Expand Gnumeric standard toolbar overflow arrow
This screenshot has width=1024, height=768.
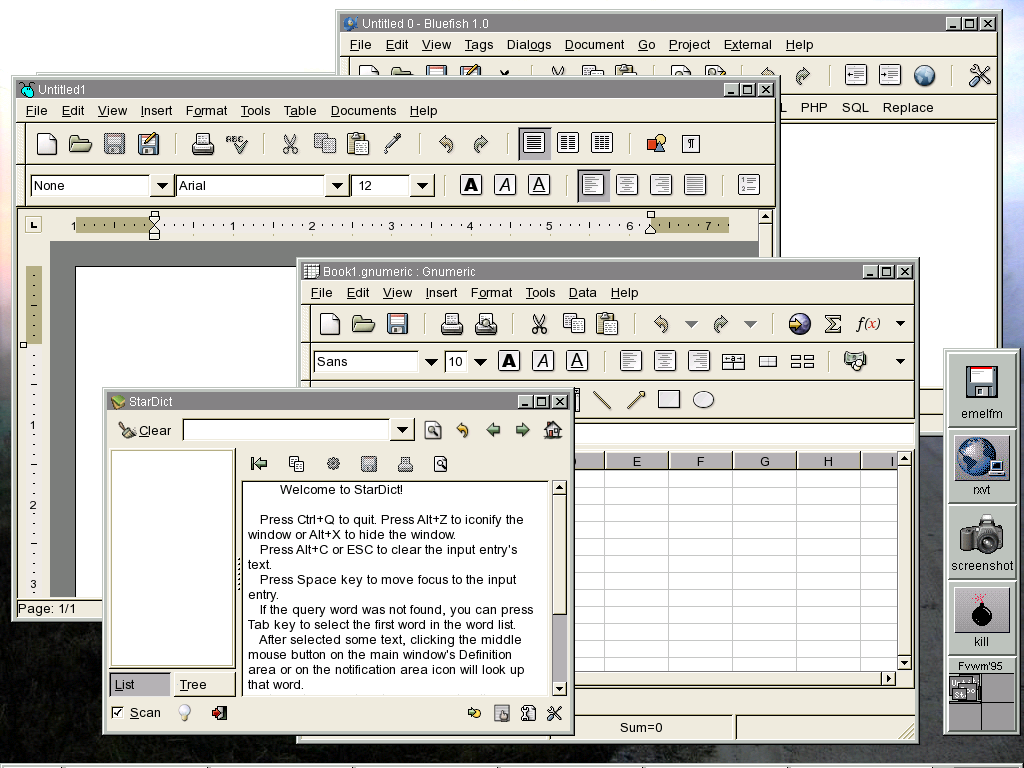901,323
